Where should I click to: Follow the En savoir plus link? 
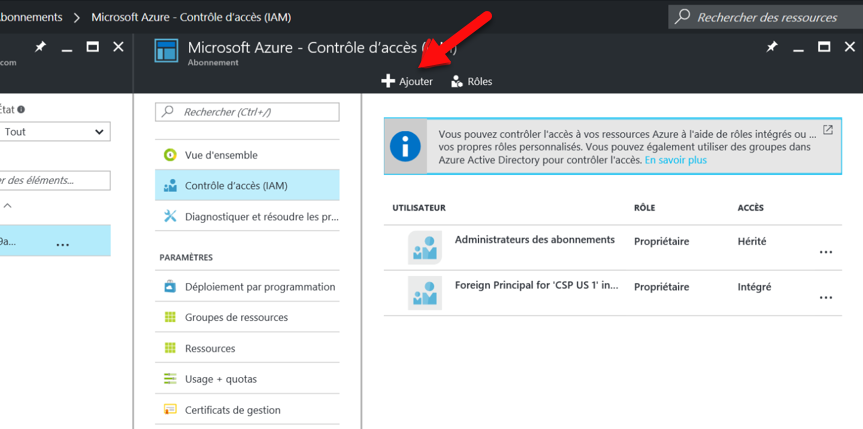(675, 160)
